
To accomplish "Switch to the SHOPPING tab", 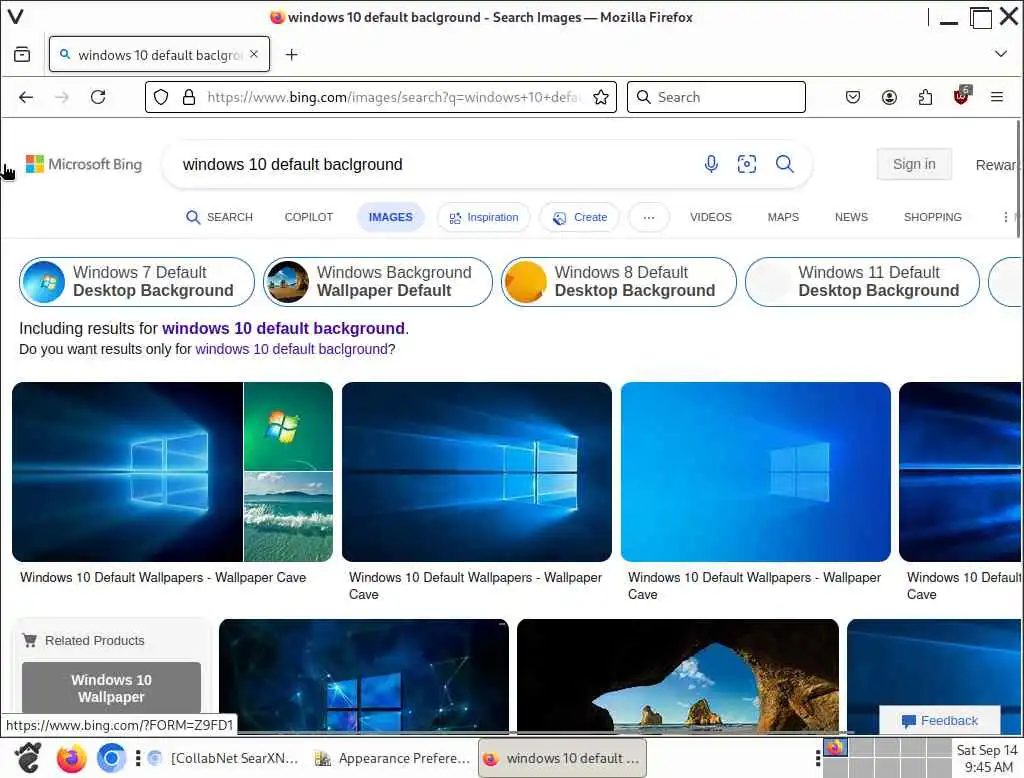I will pyautogui.click(x=933, y=217).
